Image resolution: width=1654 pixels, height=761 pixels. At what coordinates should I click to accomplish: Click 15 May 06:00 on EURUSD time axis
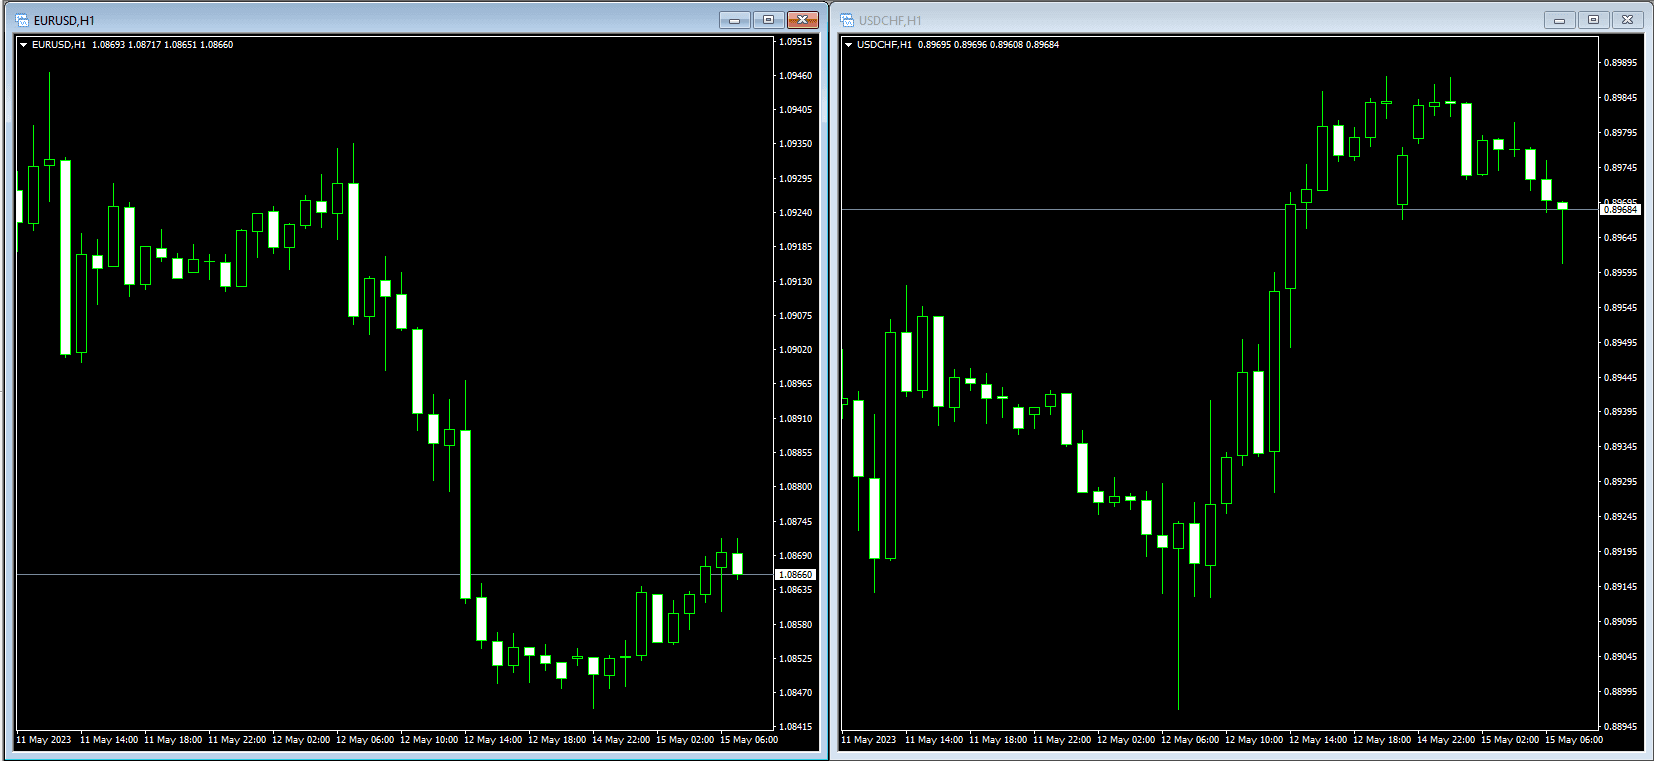coord(749,740)
